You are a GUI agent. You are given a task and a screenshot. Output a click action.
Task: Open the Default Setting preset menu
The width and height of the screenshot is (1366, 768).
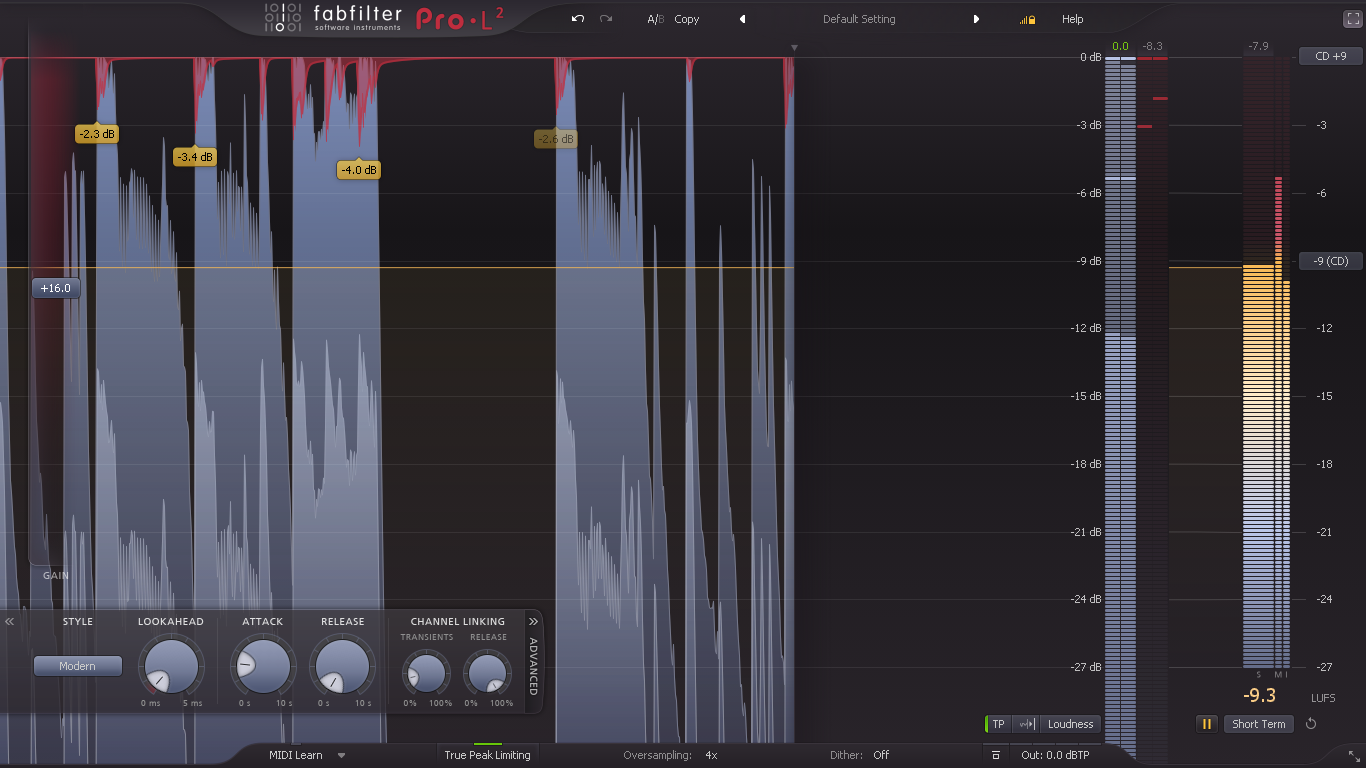click(x=859, y=19)
